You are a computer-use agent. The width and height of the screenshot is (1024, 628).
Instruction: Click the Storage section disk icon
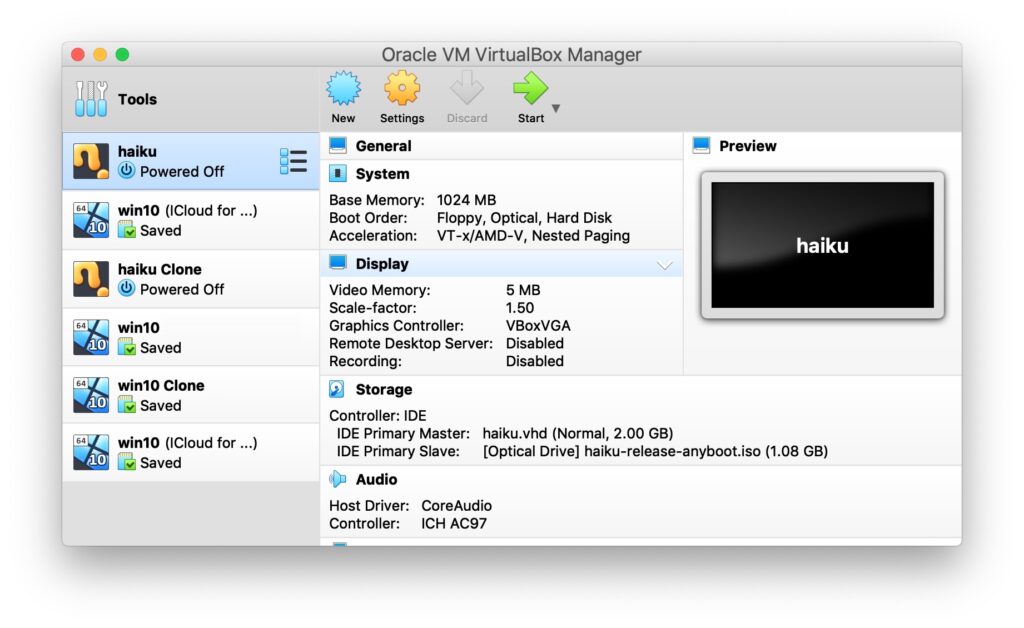335,389
